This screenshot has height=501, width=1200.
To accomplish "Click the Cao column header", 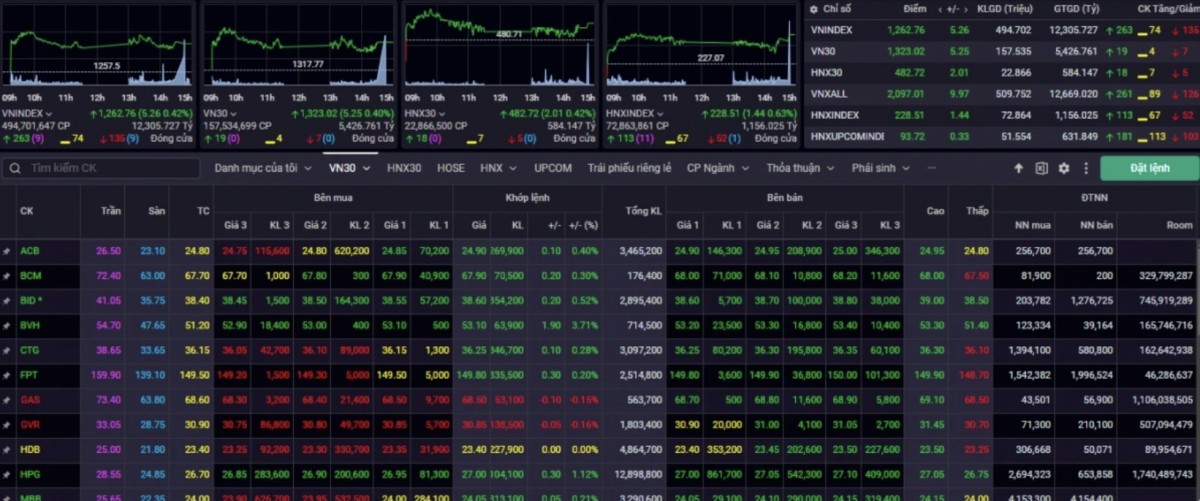I will point(936,211).
